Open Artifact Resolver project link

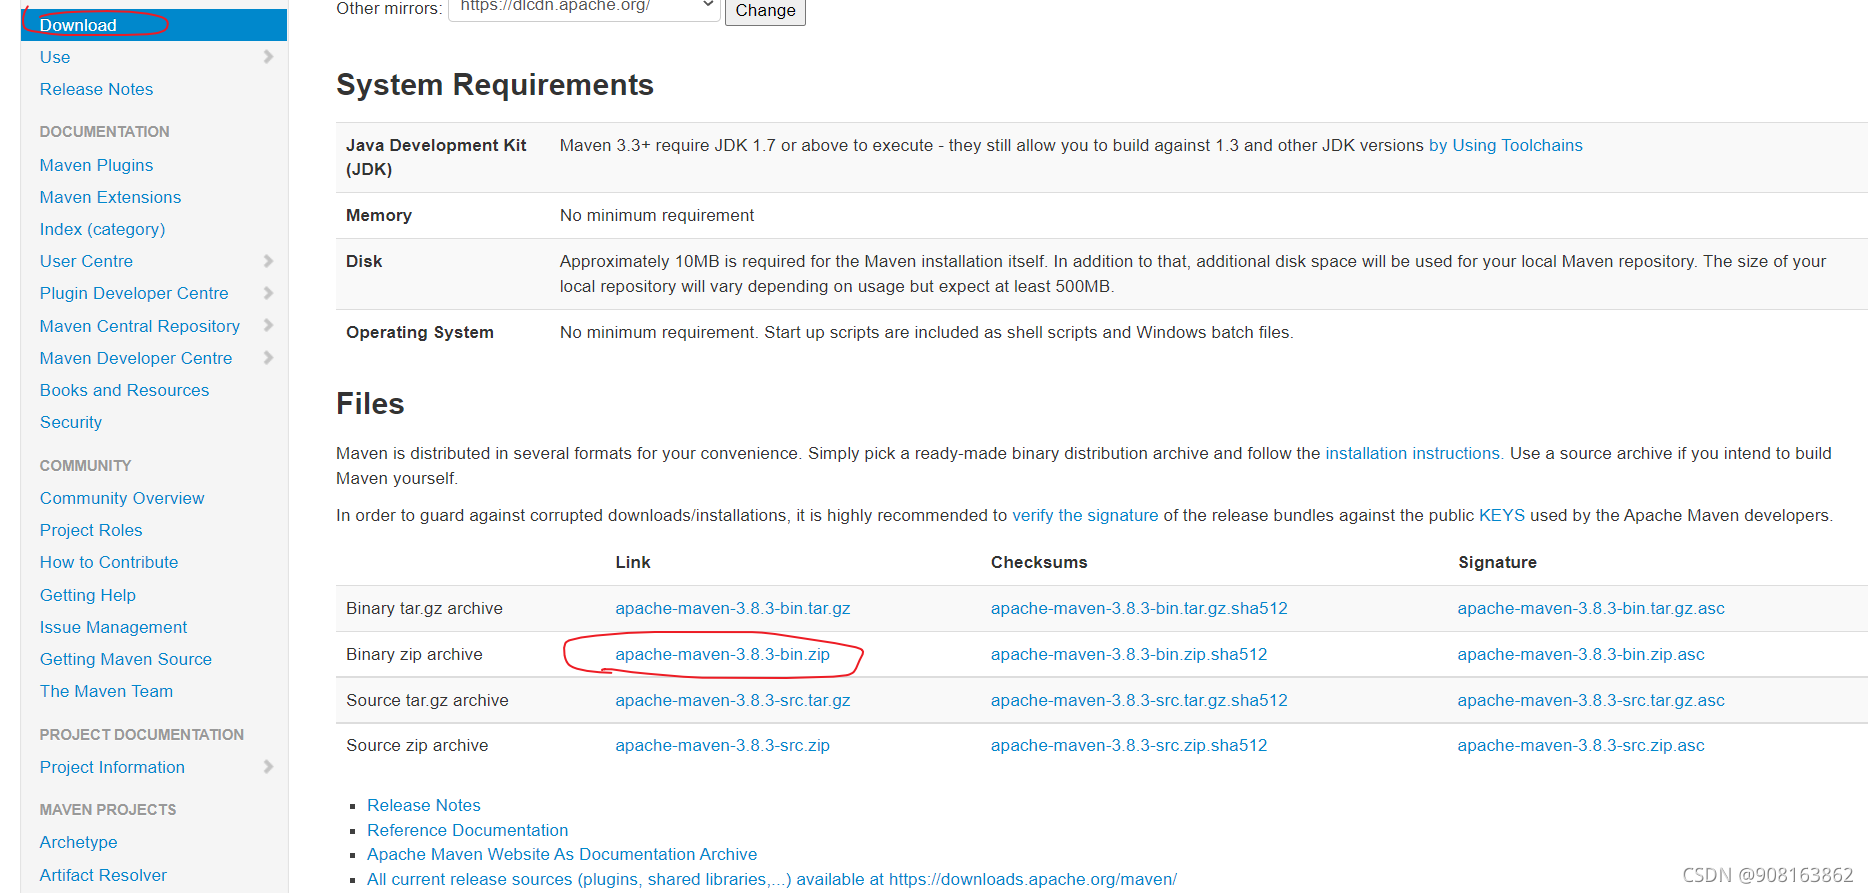tap(103, 875)
